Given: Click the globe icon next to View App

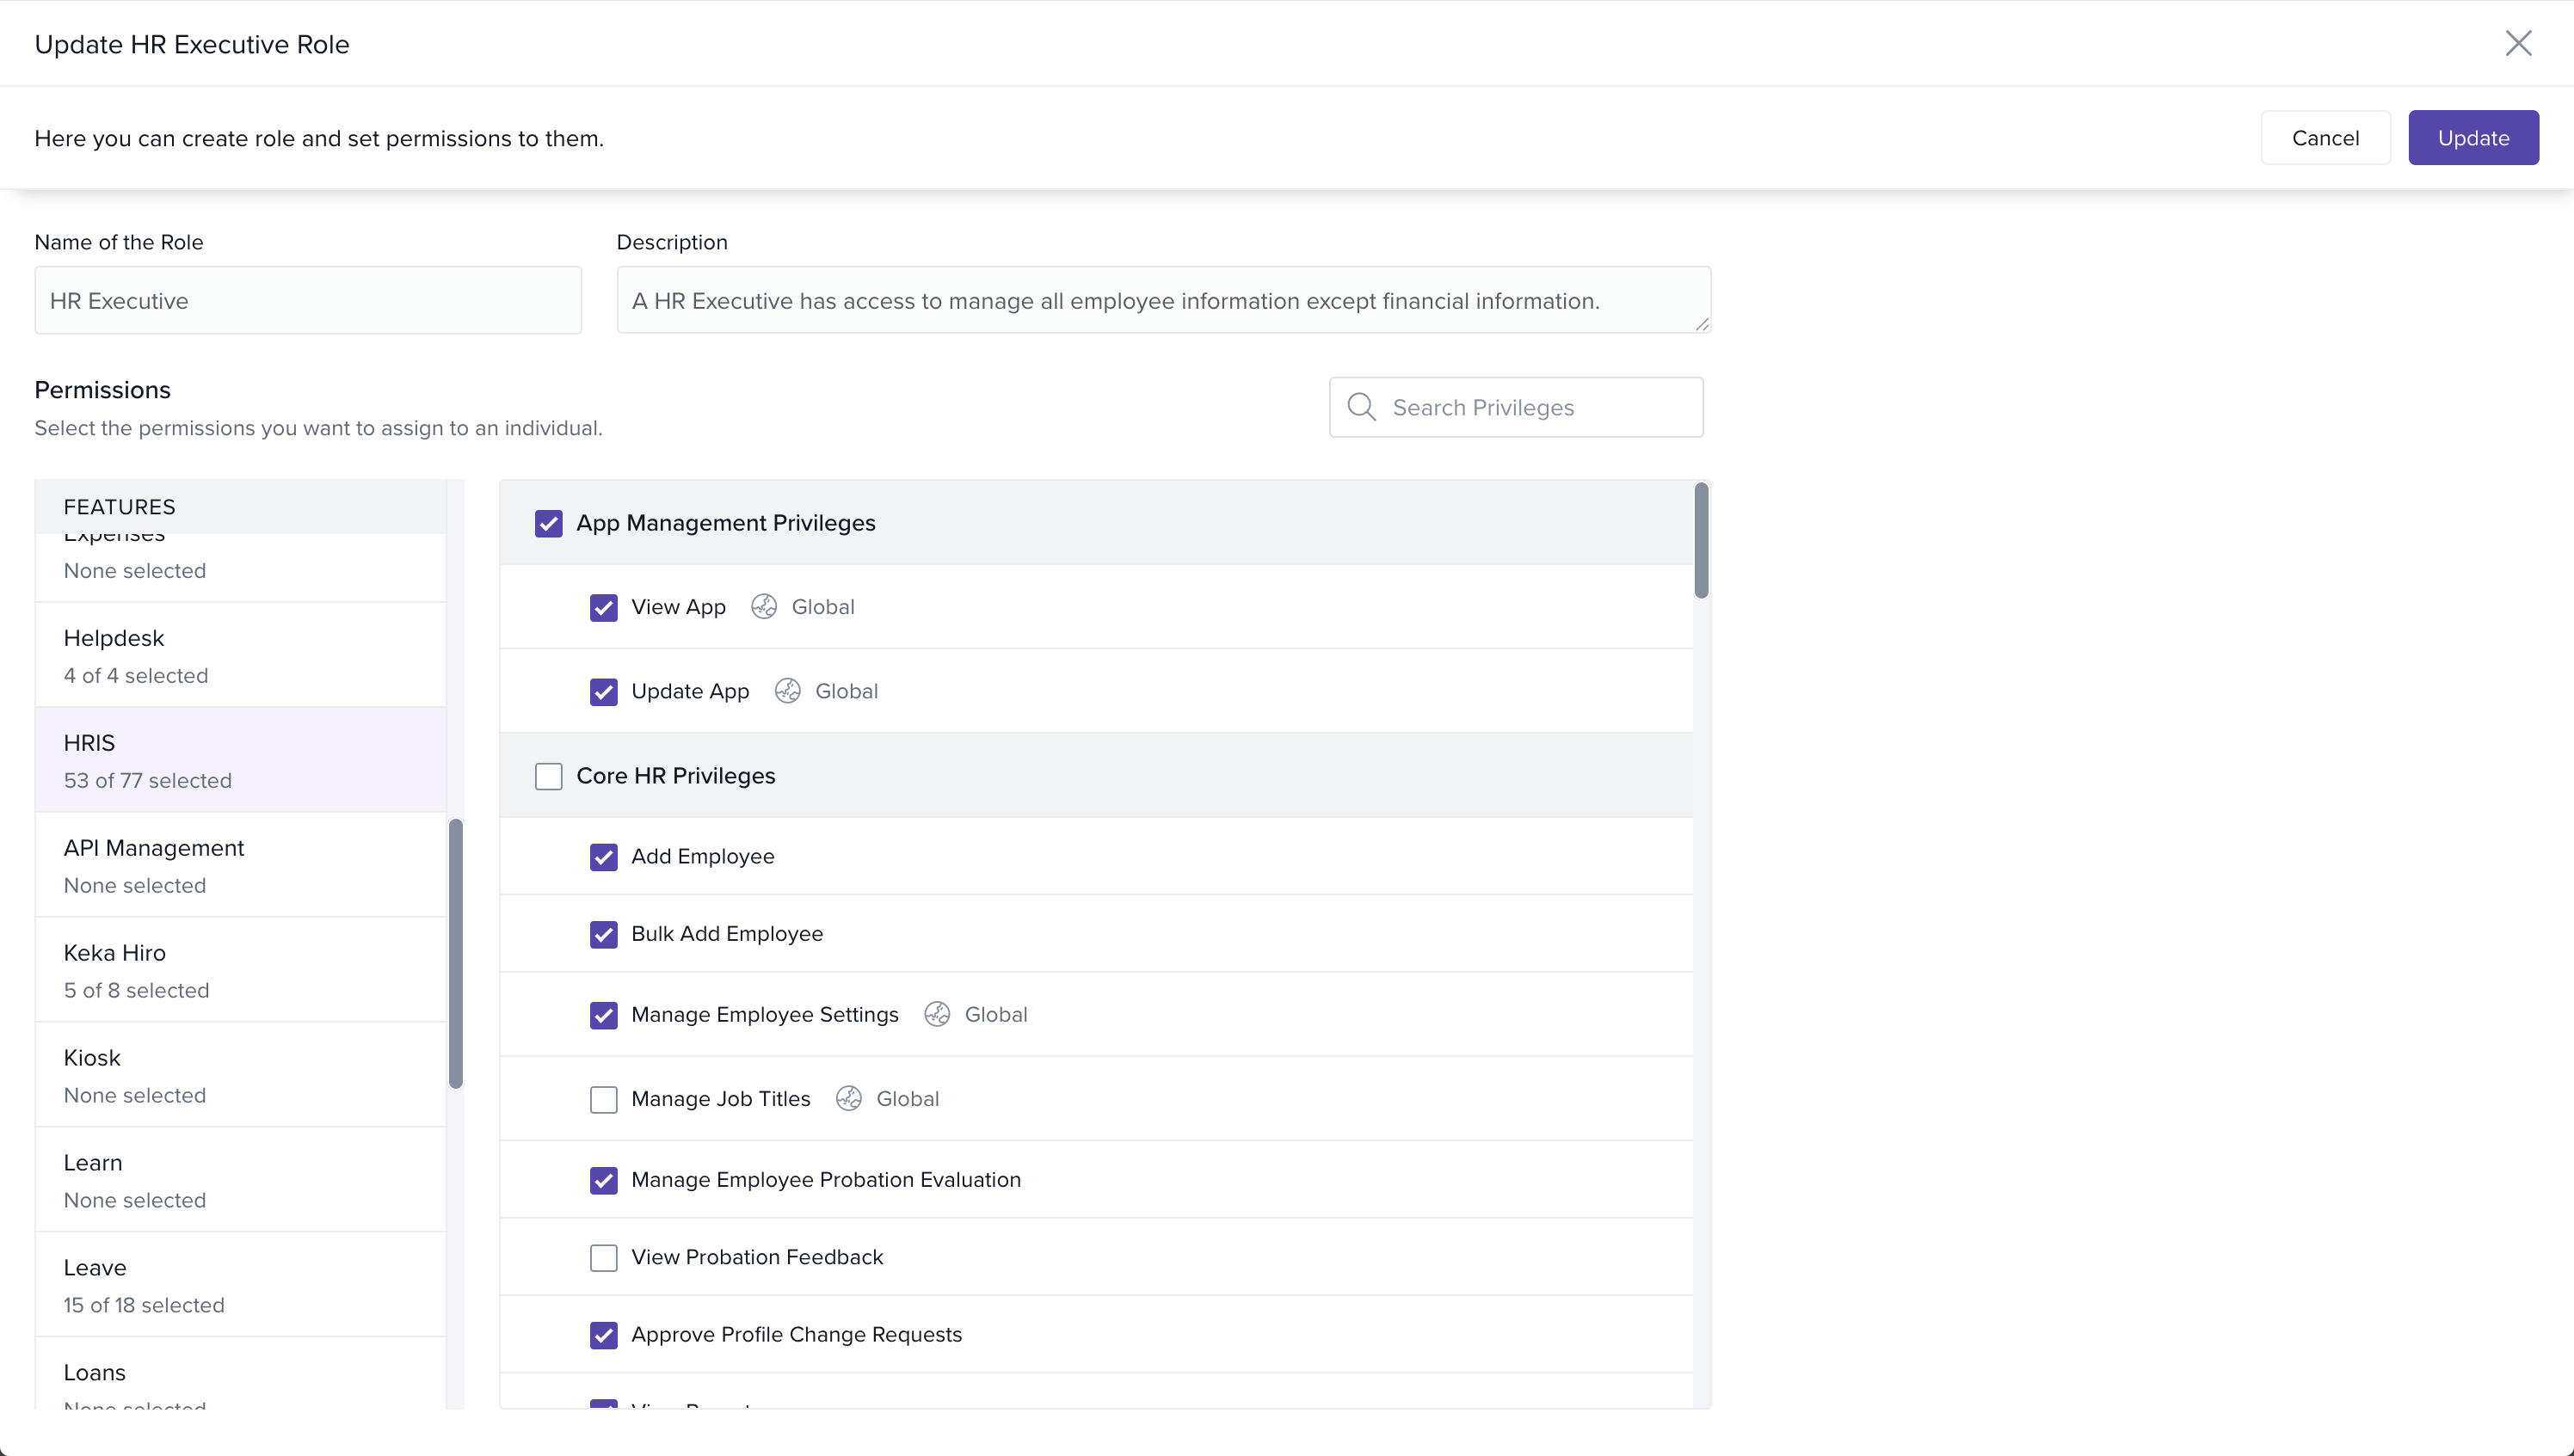Looking at the screenshot, I should point(764,607).
